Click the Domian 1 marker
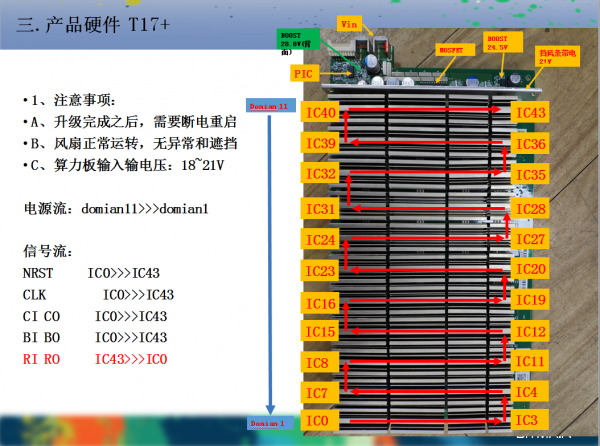 coord(267,423)
